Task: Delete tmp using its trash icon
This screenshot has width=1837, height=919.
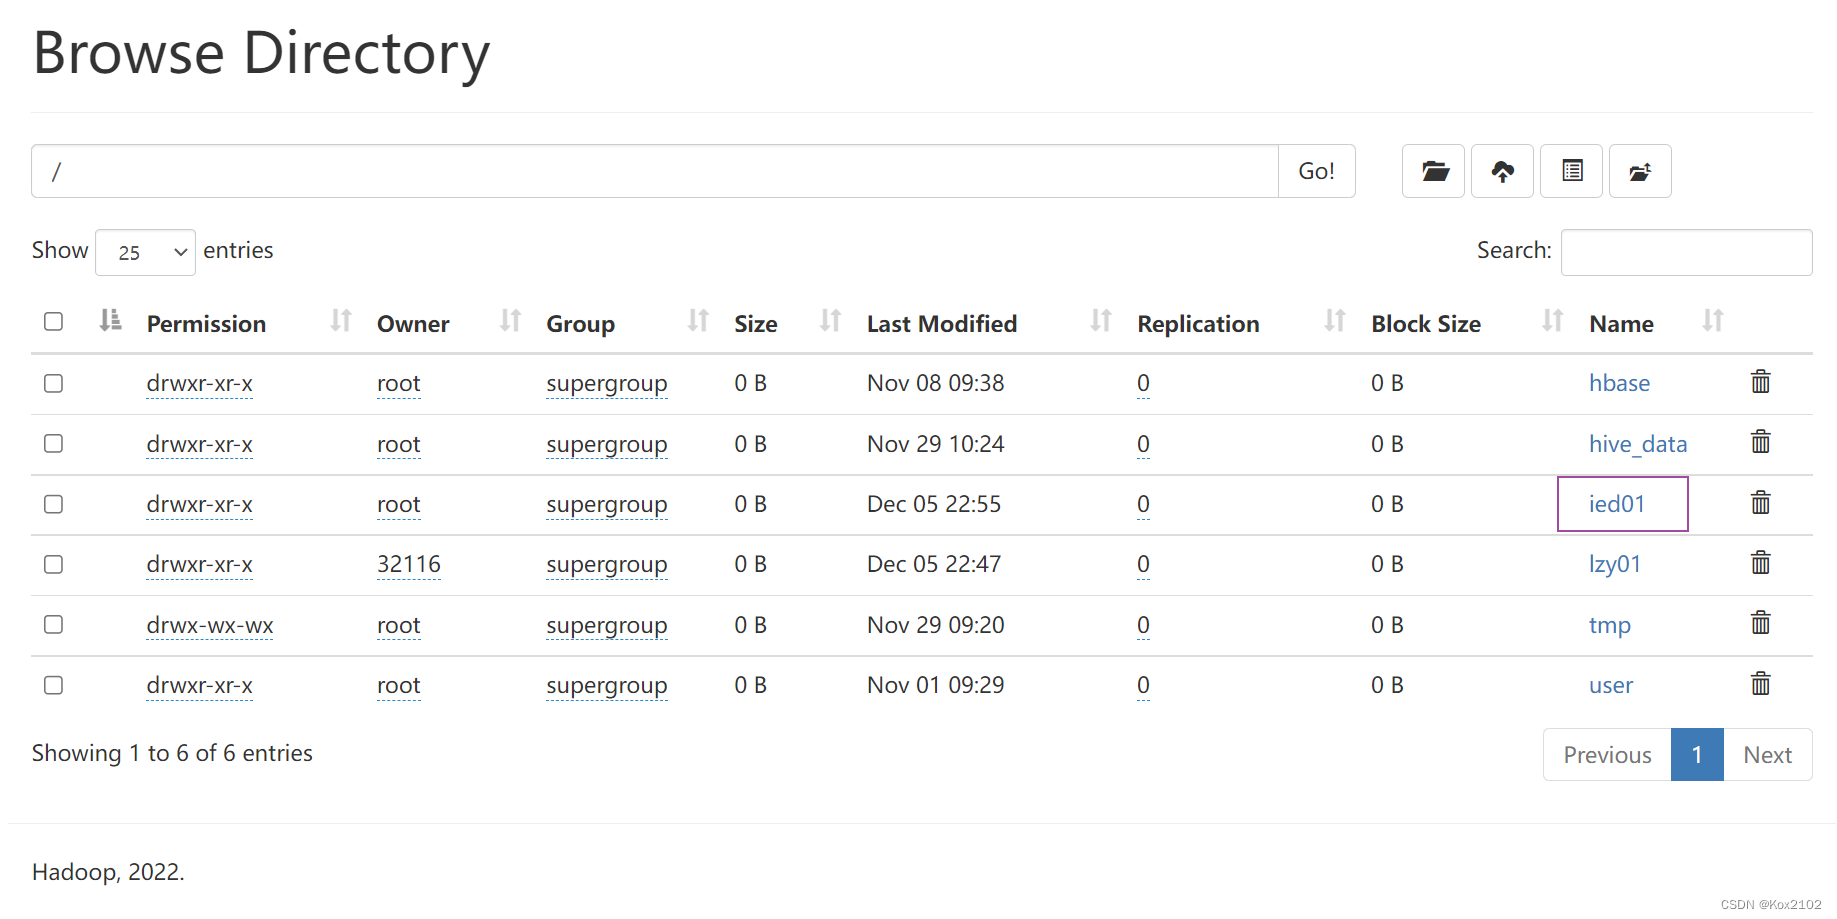Action: (1761, 623)
